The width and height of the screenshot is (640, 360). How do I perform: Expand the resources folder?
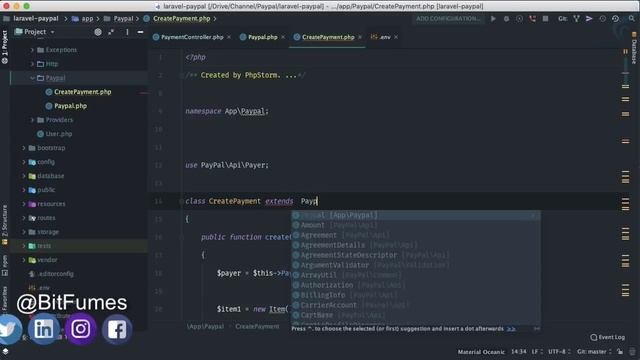(x=24, y=204)
